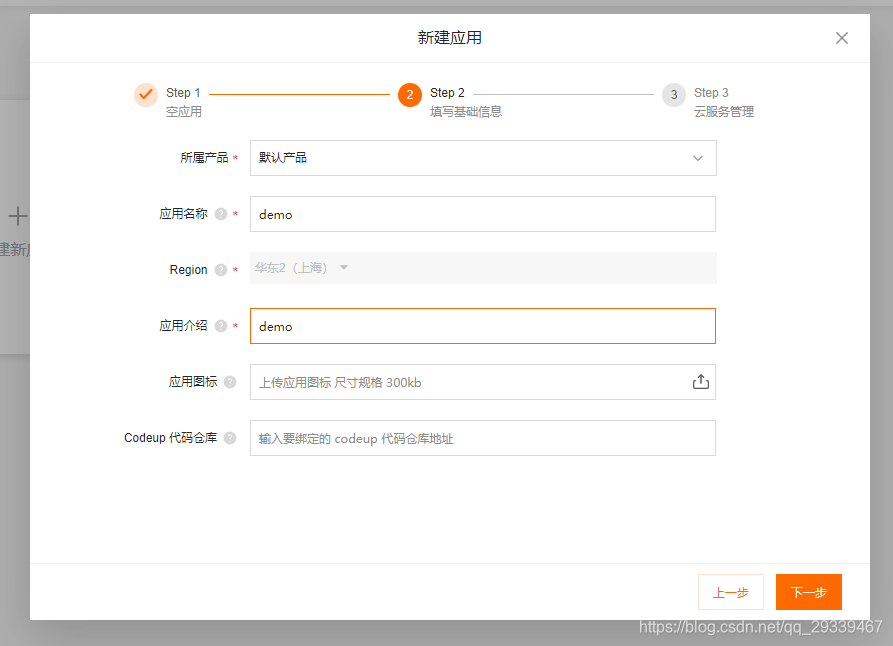Click the 上一步 button to go back
The width and height of the screenshot is (893, 646).
coord(731,591)
